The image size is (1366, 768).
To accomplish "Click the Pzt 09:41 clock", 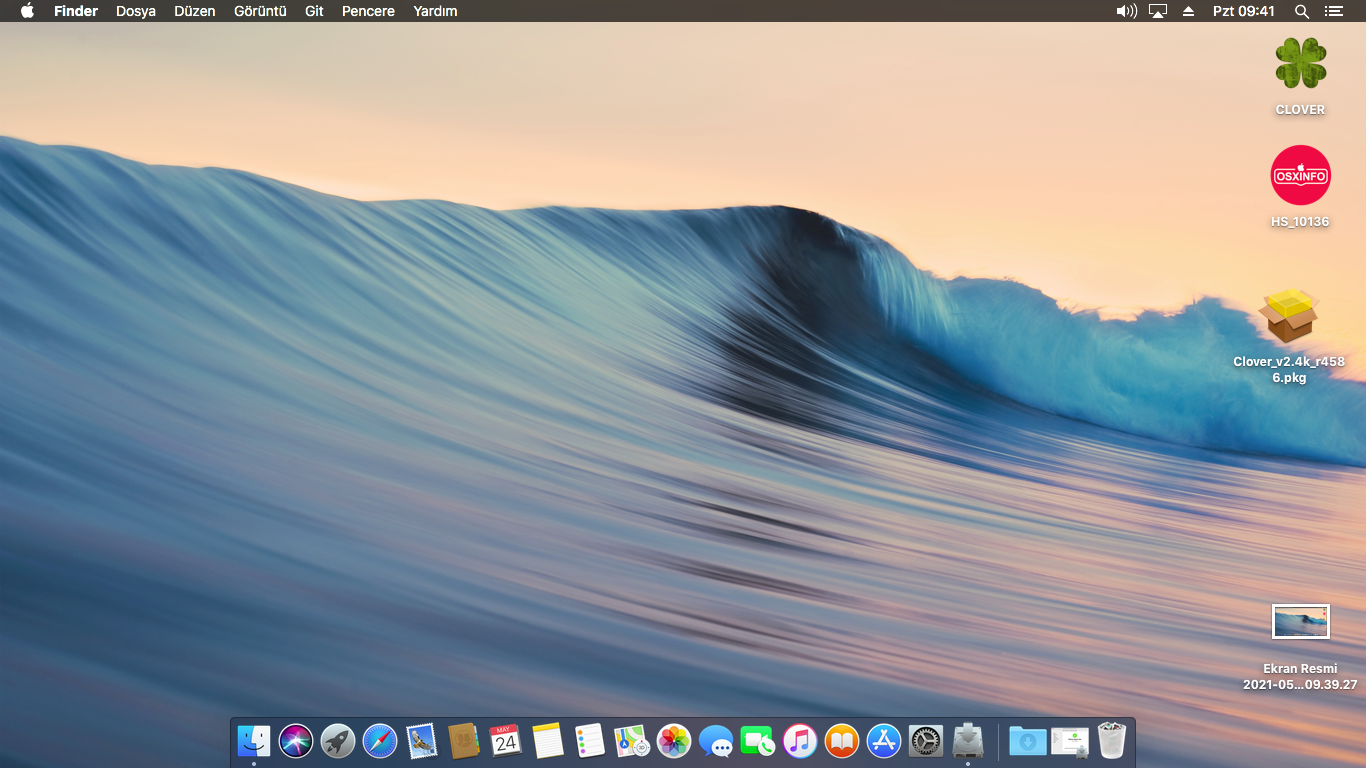I will 1244,11.
